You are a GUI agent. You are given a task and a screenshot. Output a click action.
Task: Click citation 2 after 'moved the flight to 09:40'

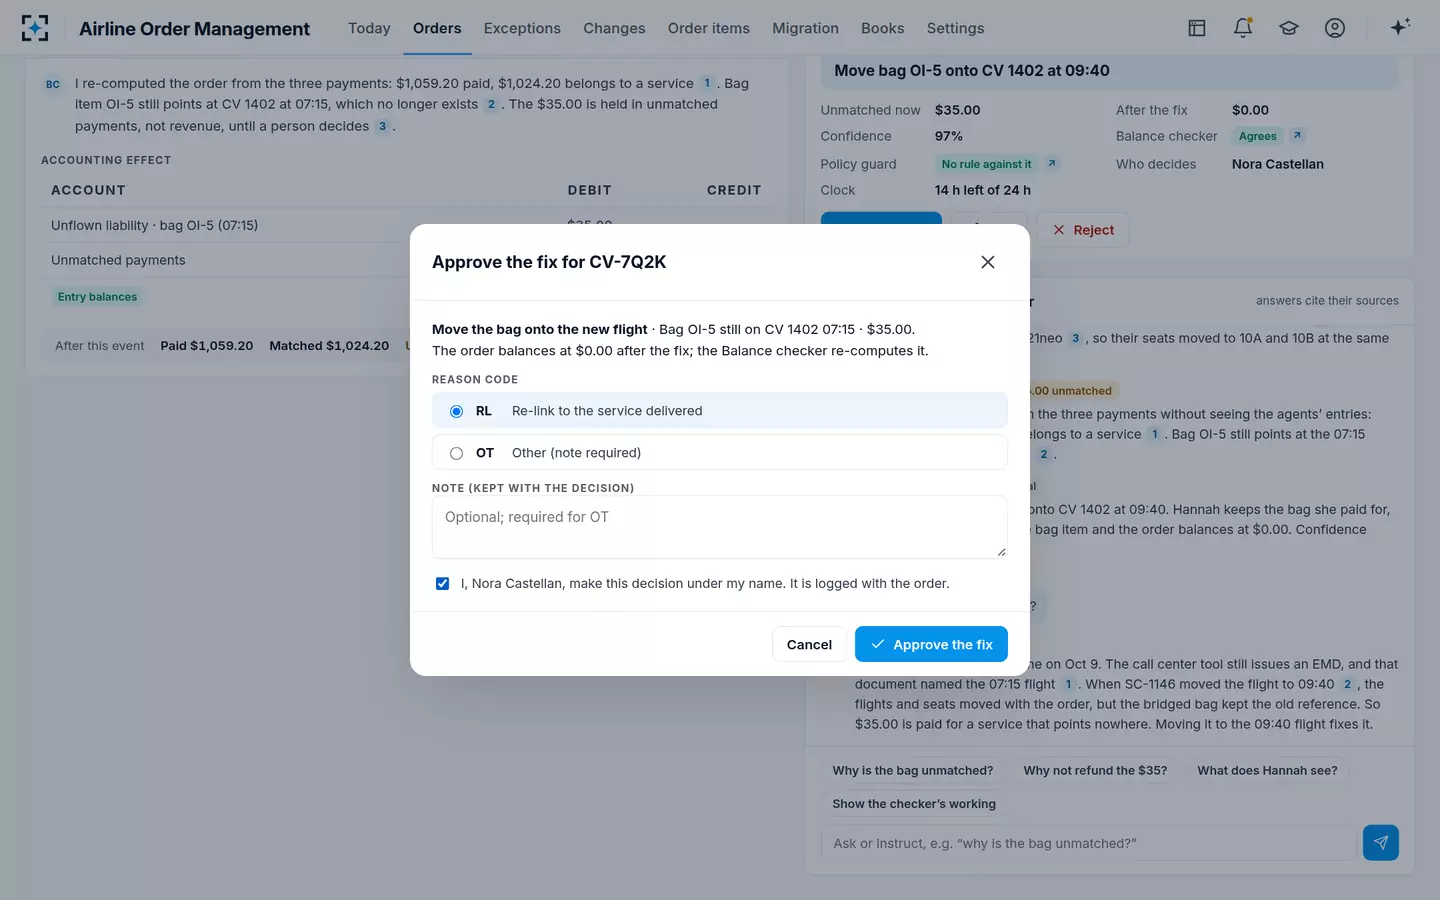pyautogui.click(x=1347, y=684)
